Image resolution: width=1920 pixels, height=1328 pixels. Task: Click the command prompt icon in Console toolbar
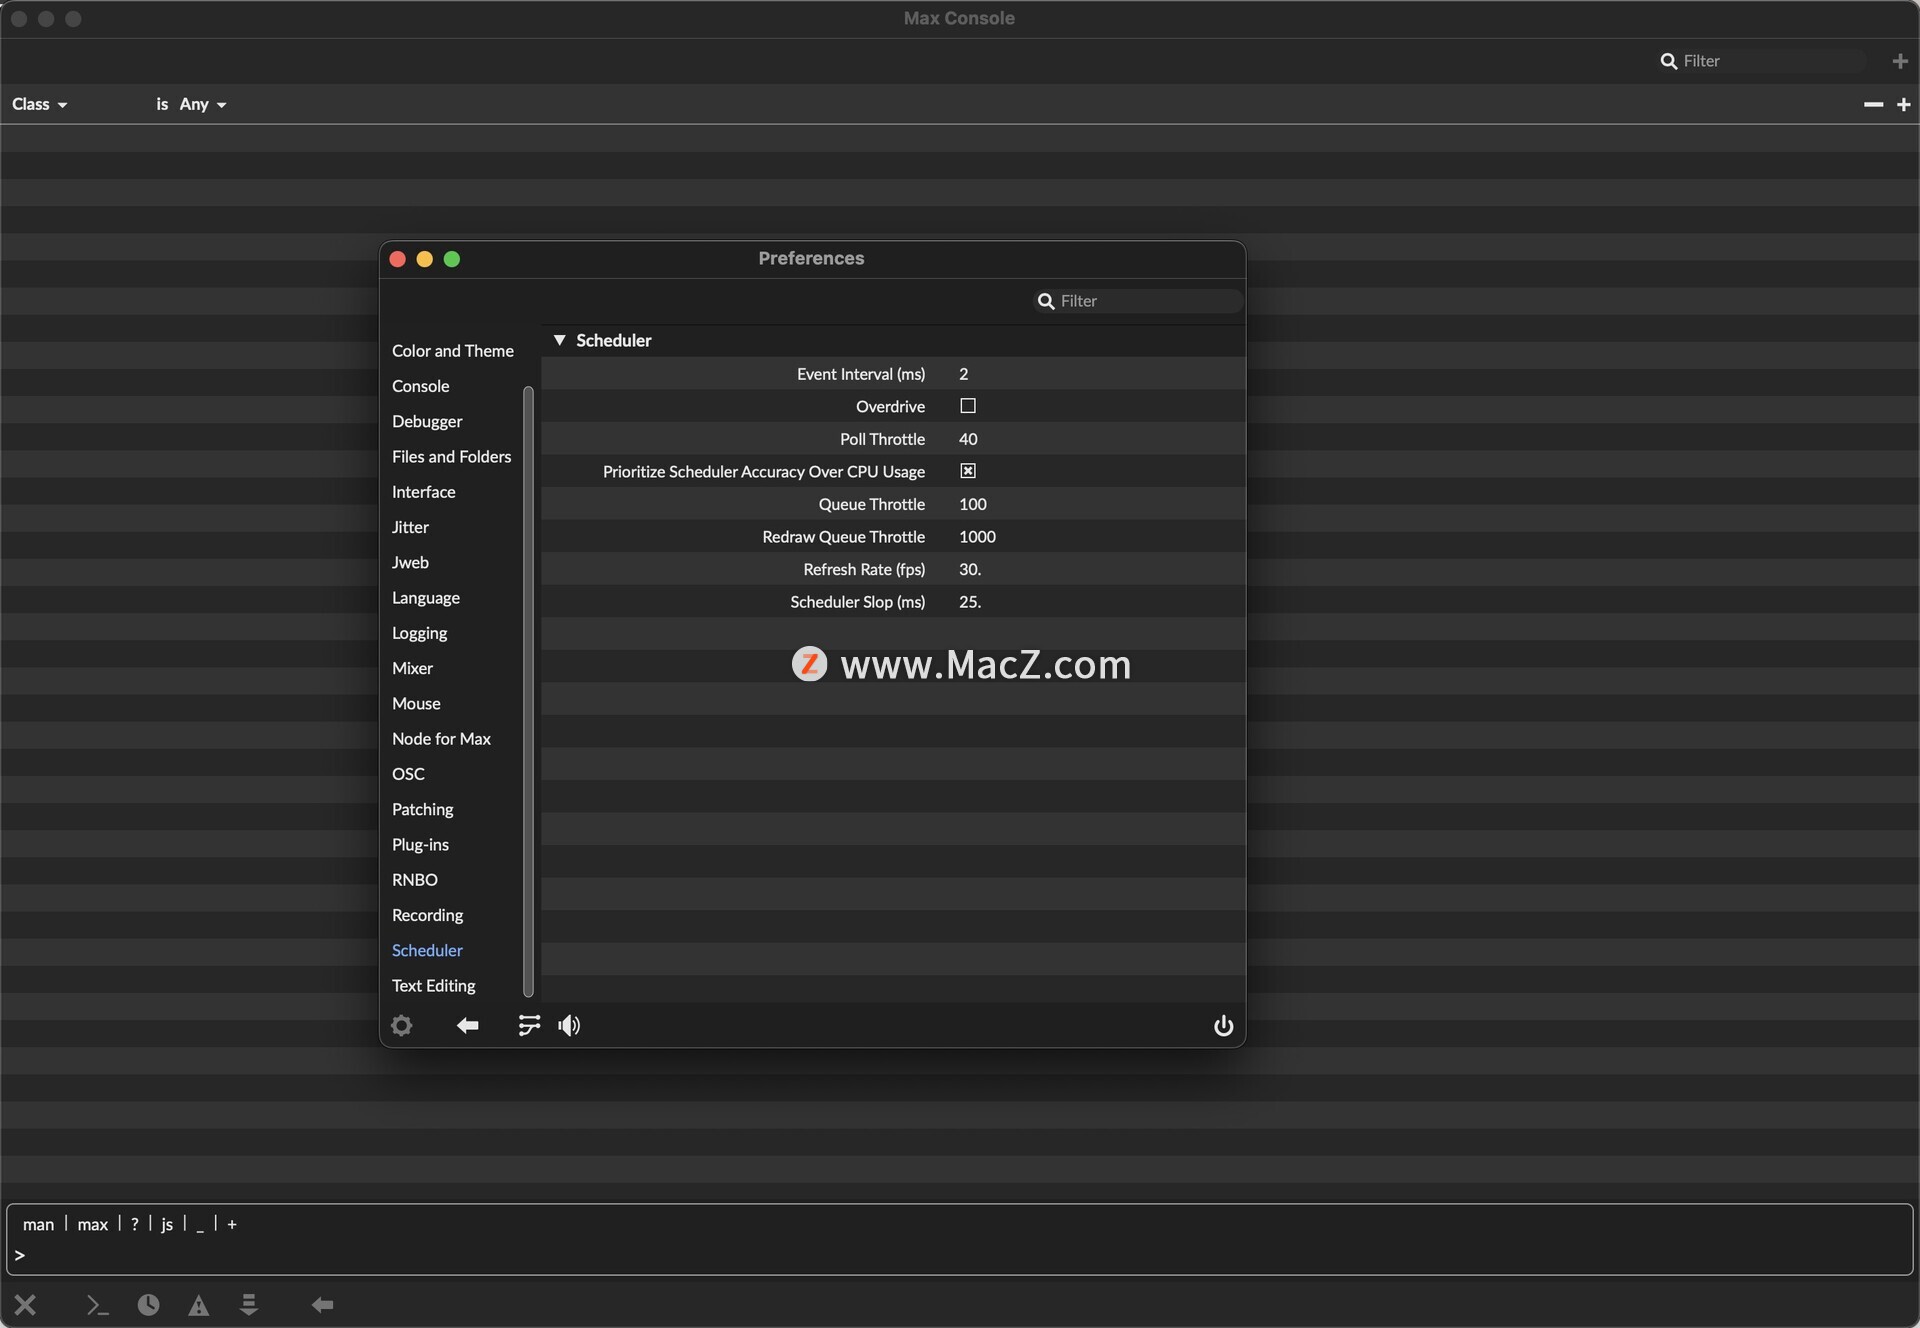click(97, 1304)
